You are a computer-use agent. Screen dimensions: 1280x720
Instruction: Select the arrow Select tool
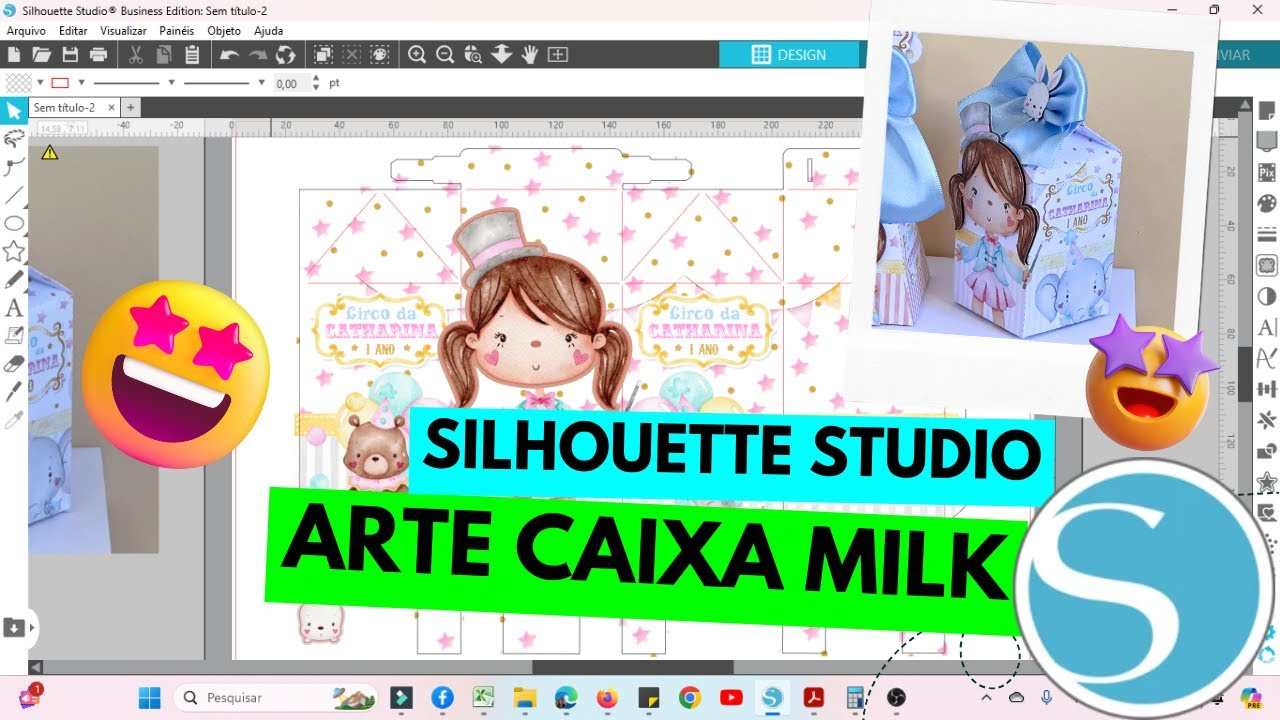(x=14, y=111)
